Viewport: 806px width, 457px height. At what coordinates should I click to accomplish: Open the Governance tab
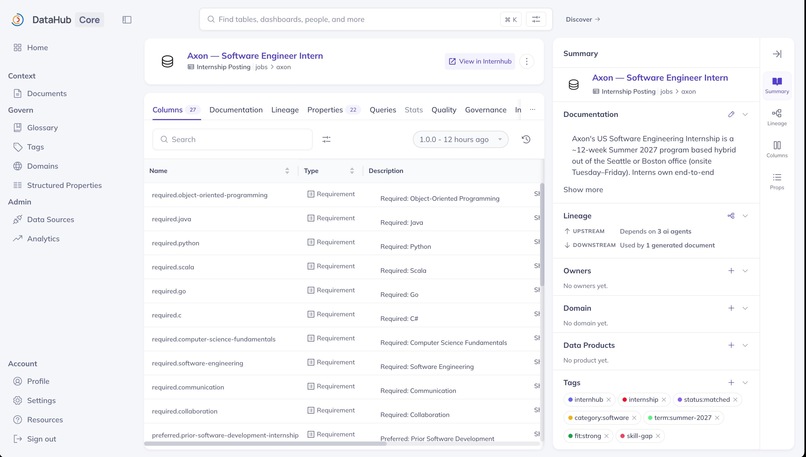click(x=485, y=109)
